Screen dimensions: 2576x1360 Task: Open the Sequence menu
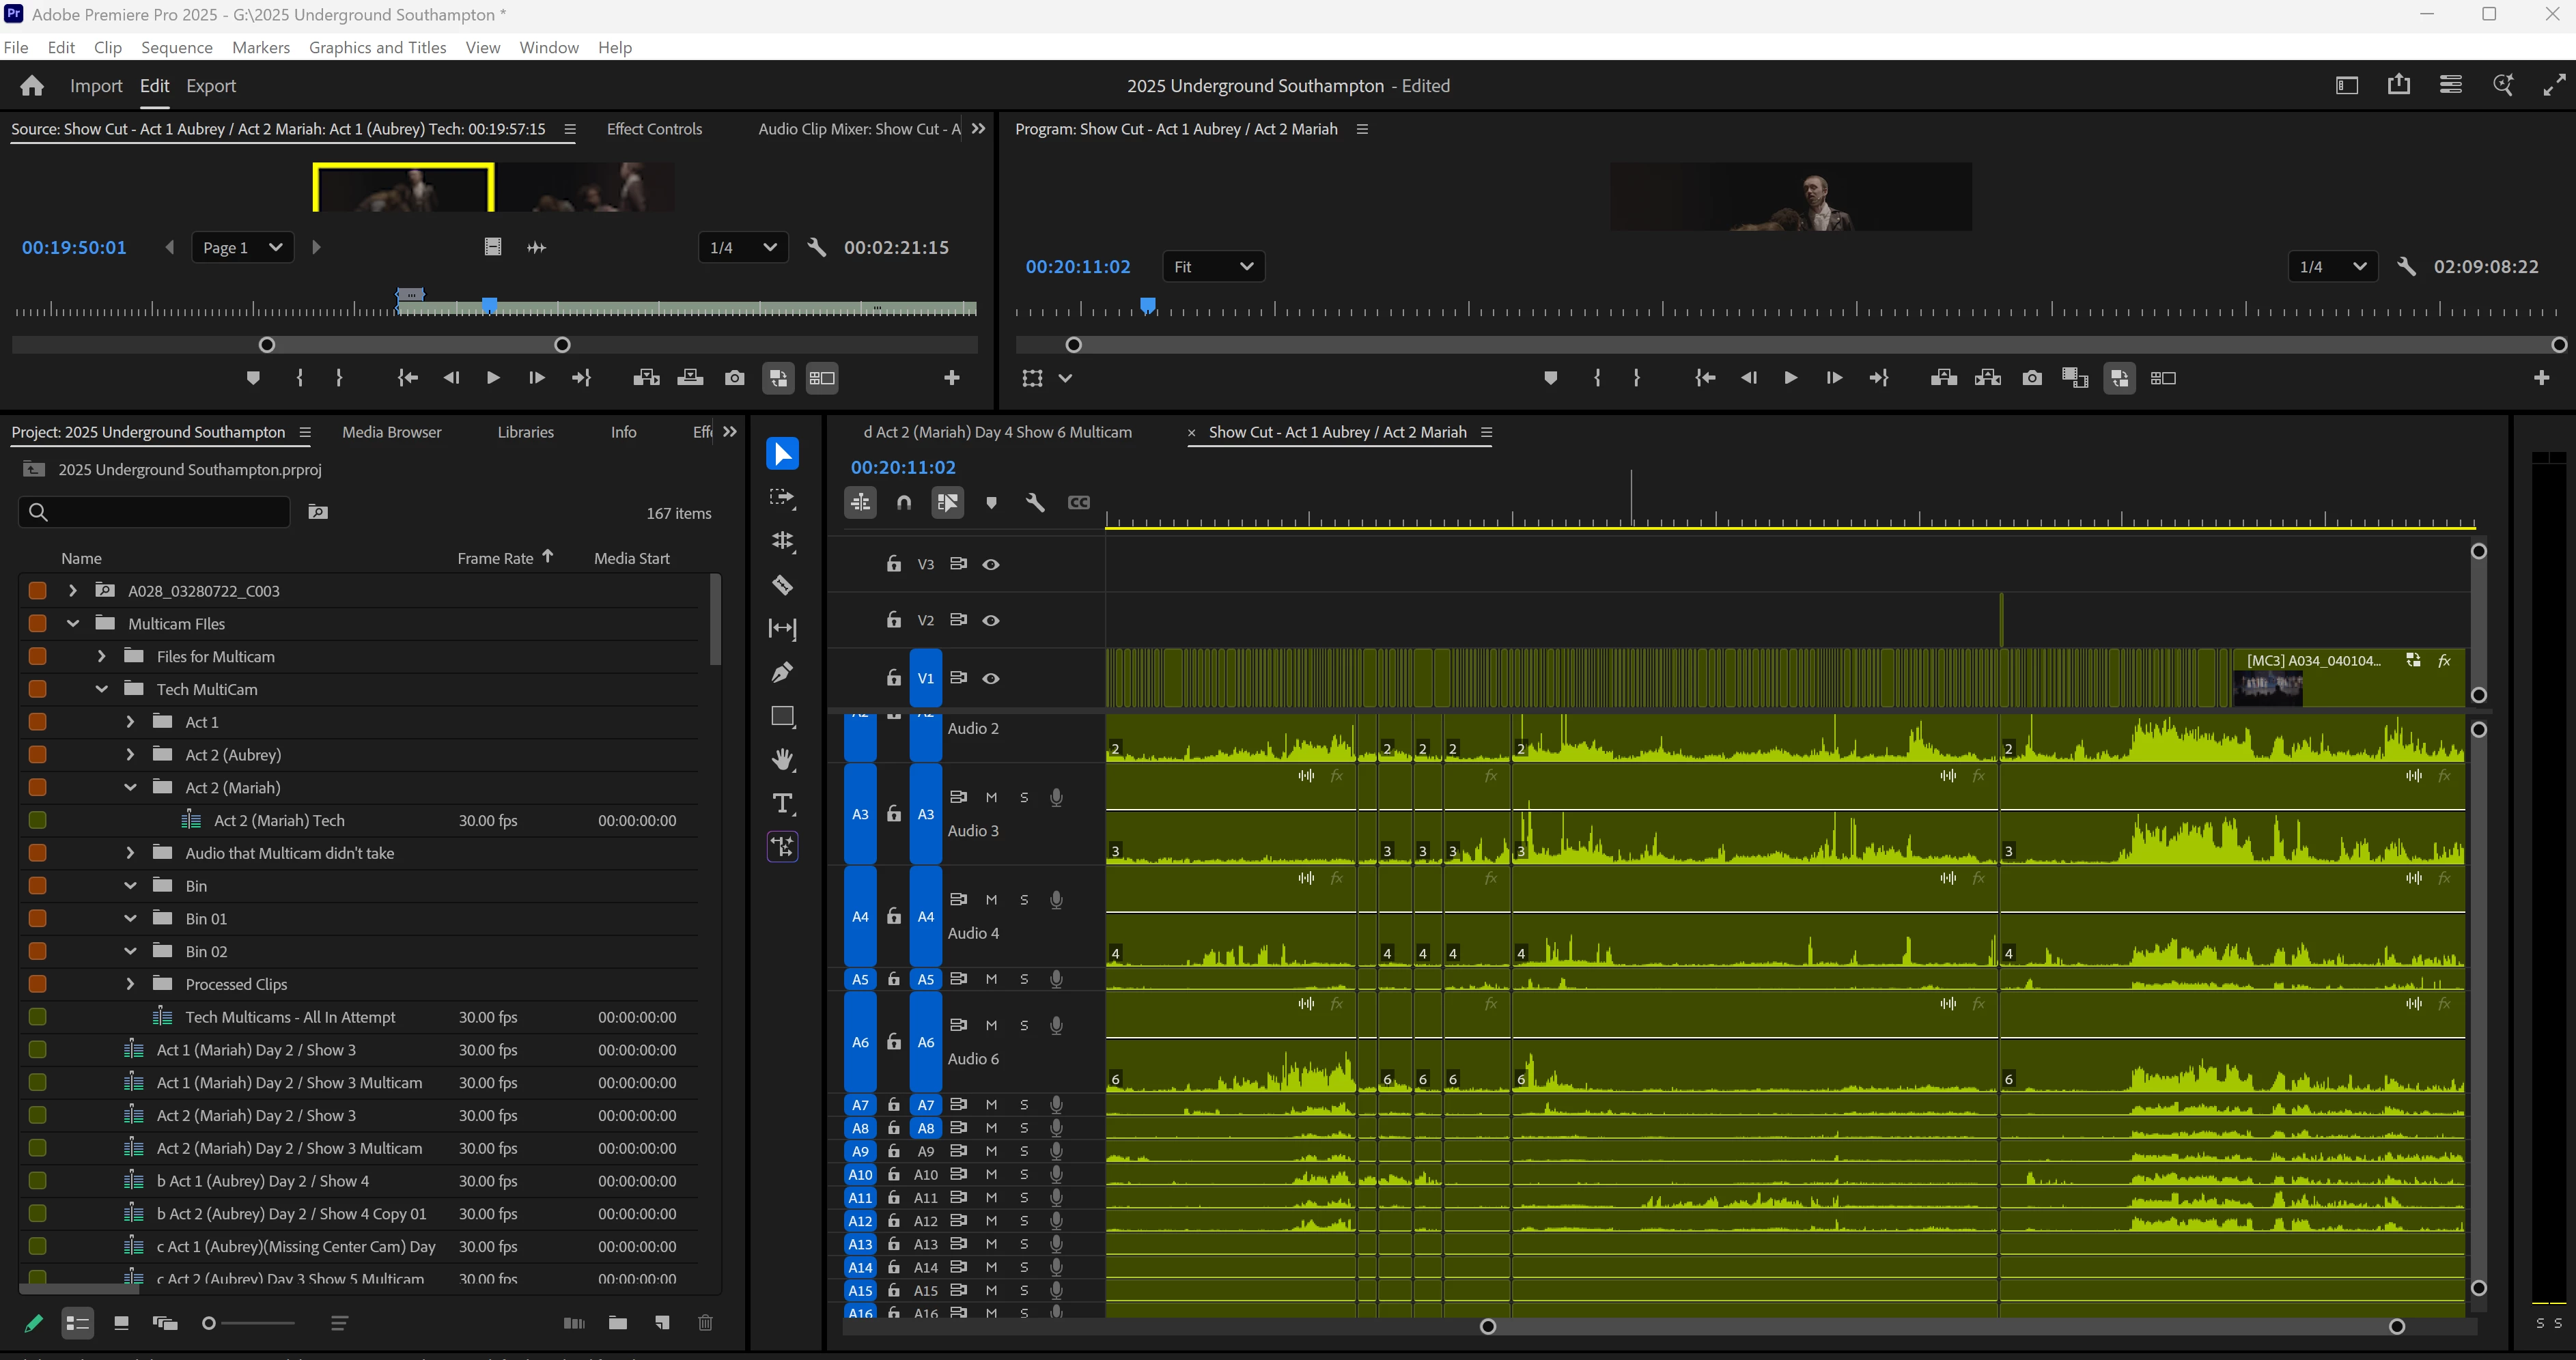176,48
